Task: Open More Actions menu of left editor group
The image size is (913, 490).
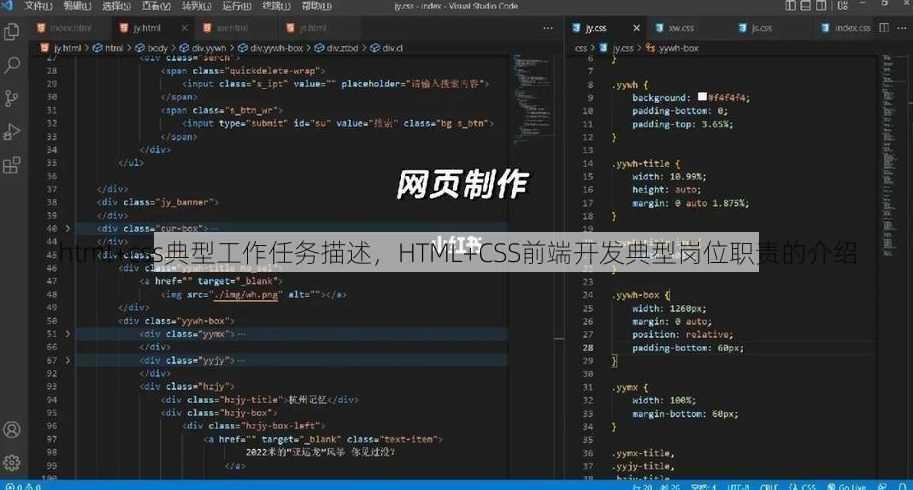Action: 548,27
